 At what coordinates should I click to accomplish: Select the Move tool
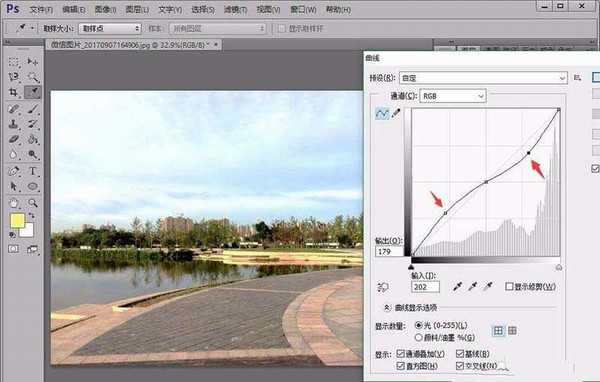[x=33, y=62]
